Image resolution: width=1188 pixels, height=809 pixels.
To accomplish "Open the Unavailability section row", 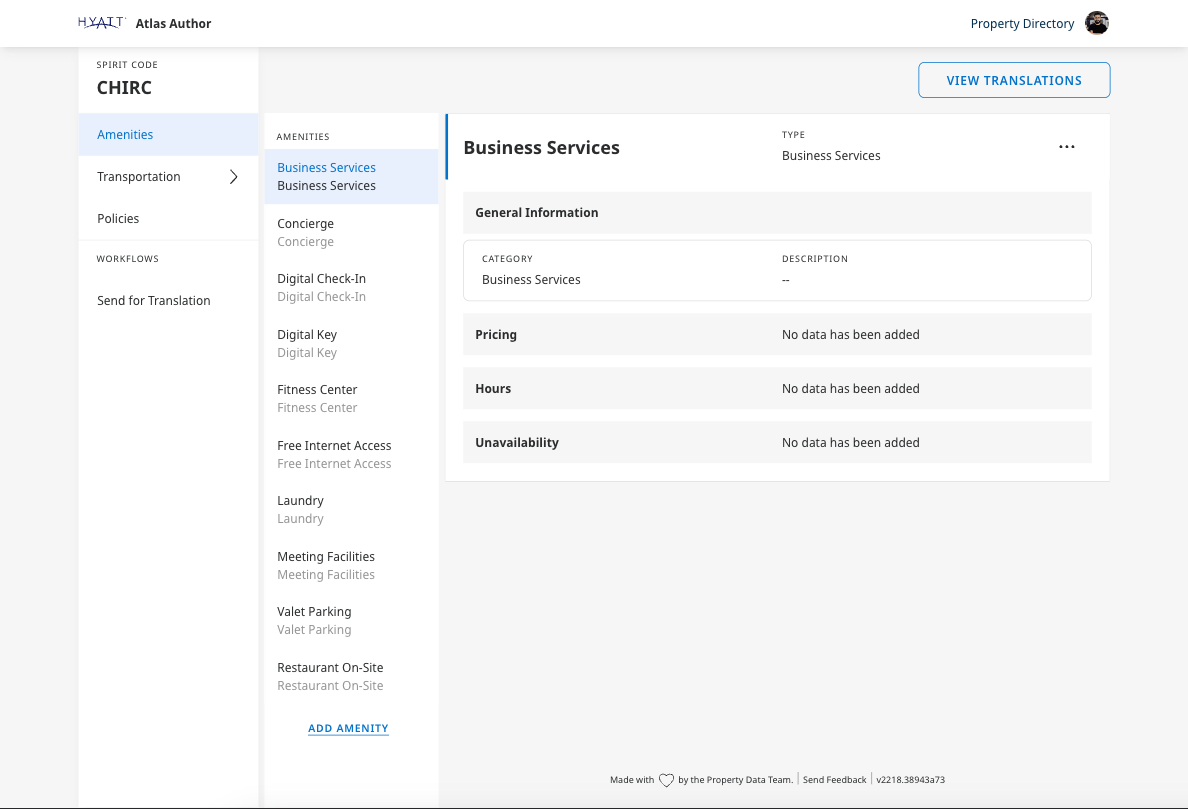I will 777,442.
